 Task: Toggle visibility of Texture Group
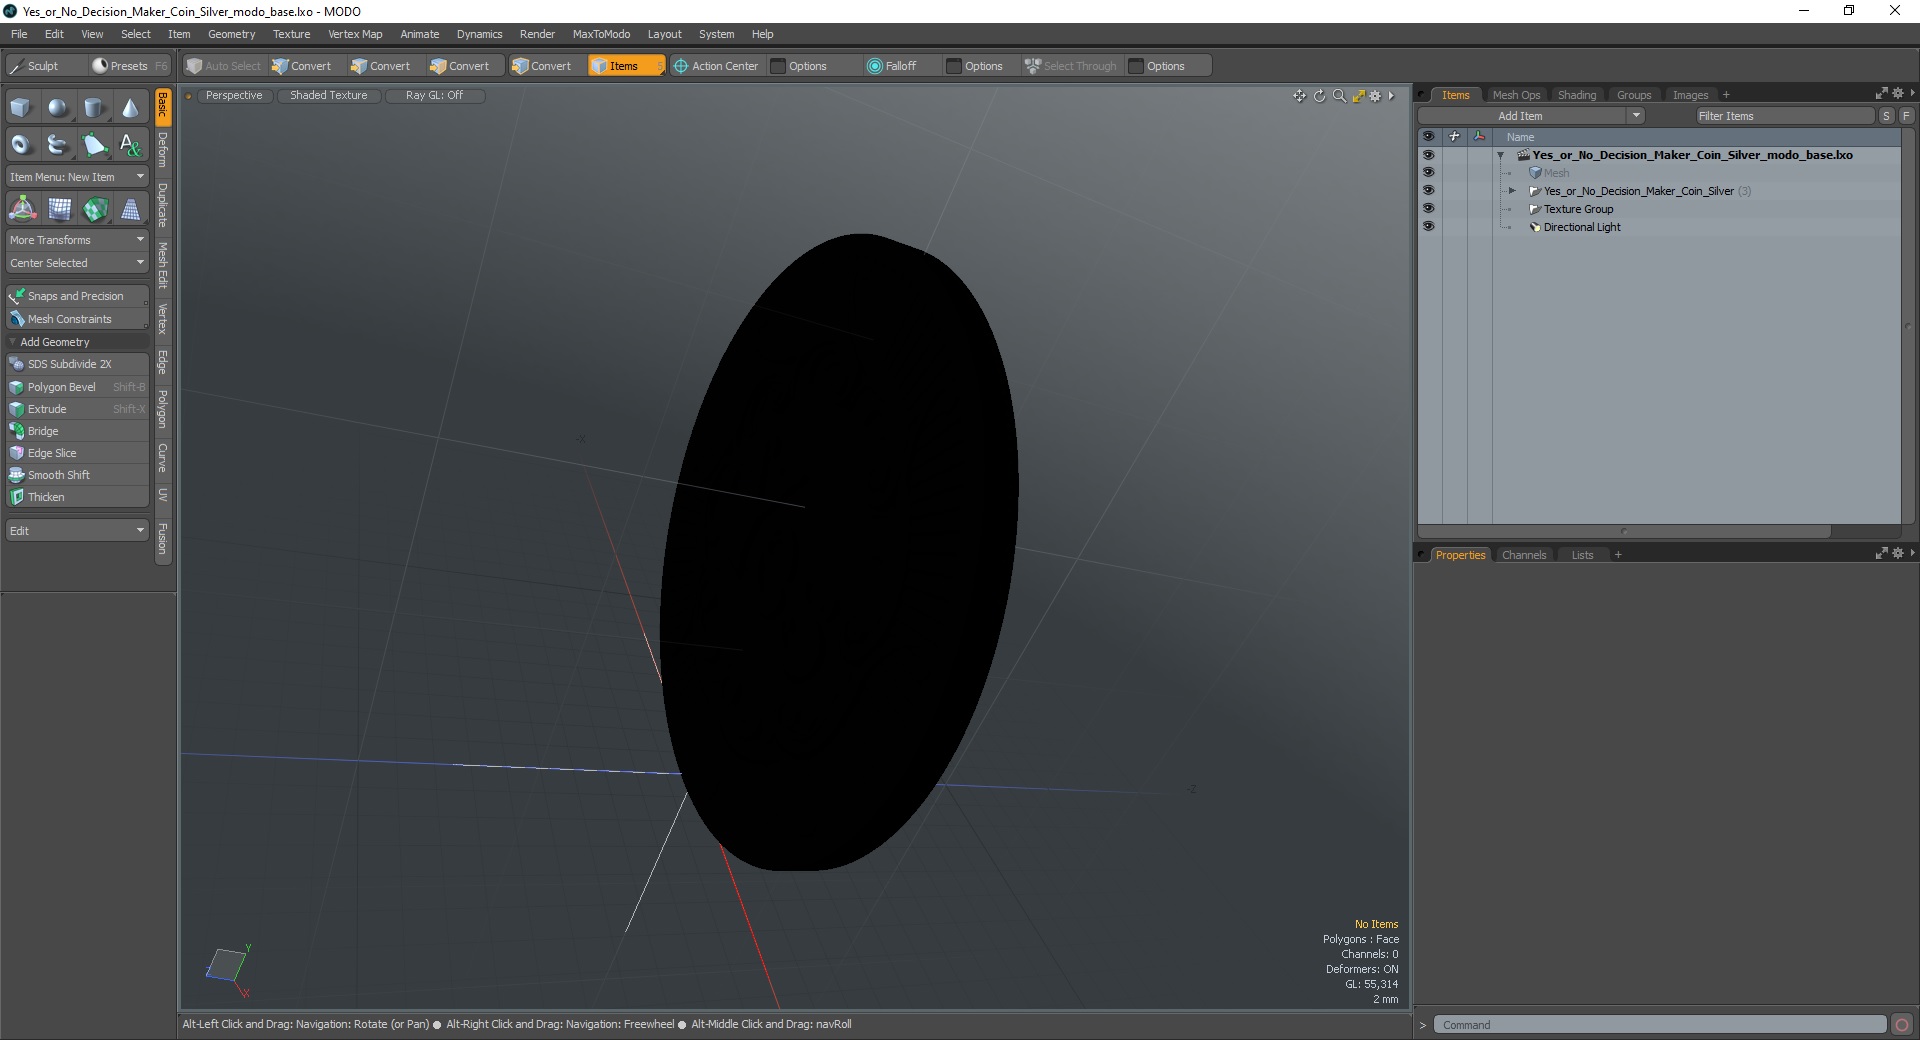click(x=1428, y=209)
